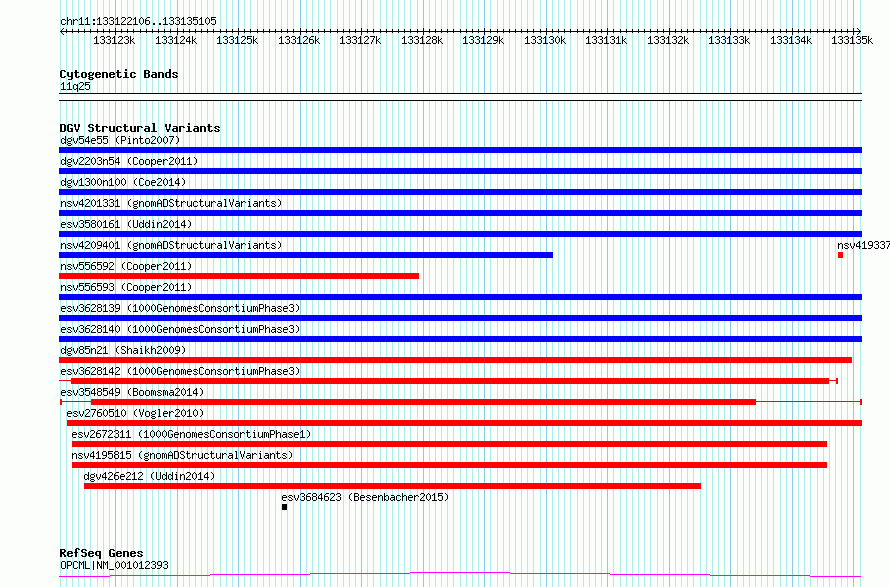Select the red bar under dgv85n21
This screenshot has height=587, width=890.
(x=455, y=360)
